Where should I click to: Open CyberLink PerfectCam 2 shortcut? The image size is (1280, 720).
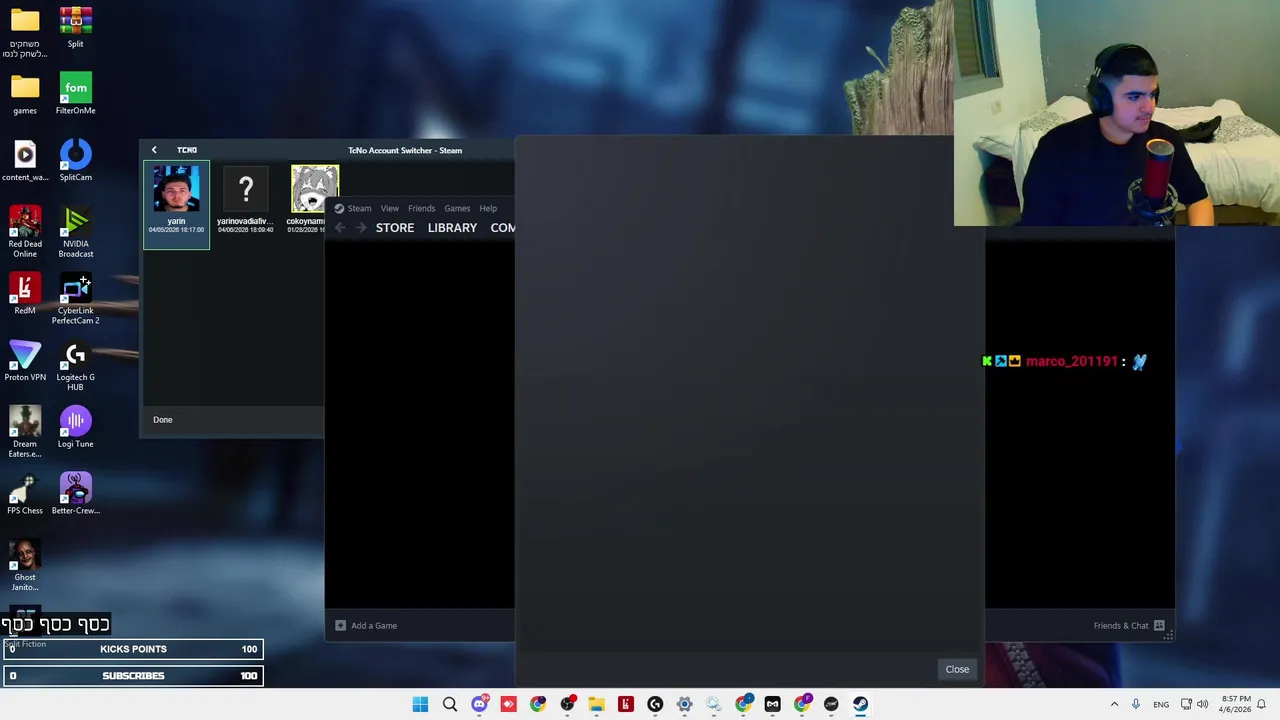click(75, 298)
